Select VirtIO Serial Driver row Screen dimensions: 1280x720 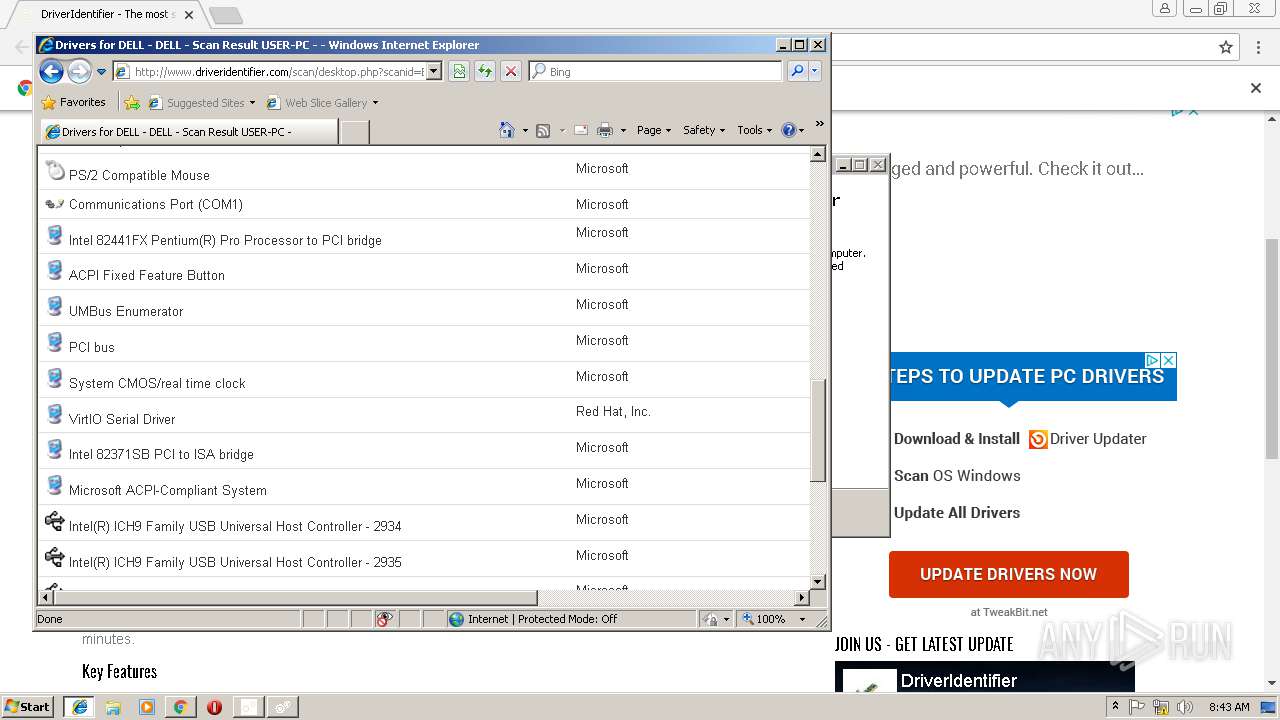pyautogui.click(x=424, y=415)
